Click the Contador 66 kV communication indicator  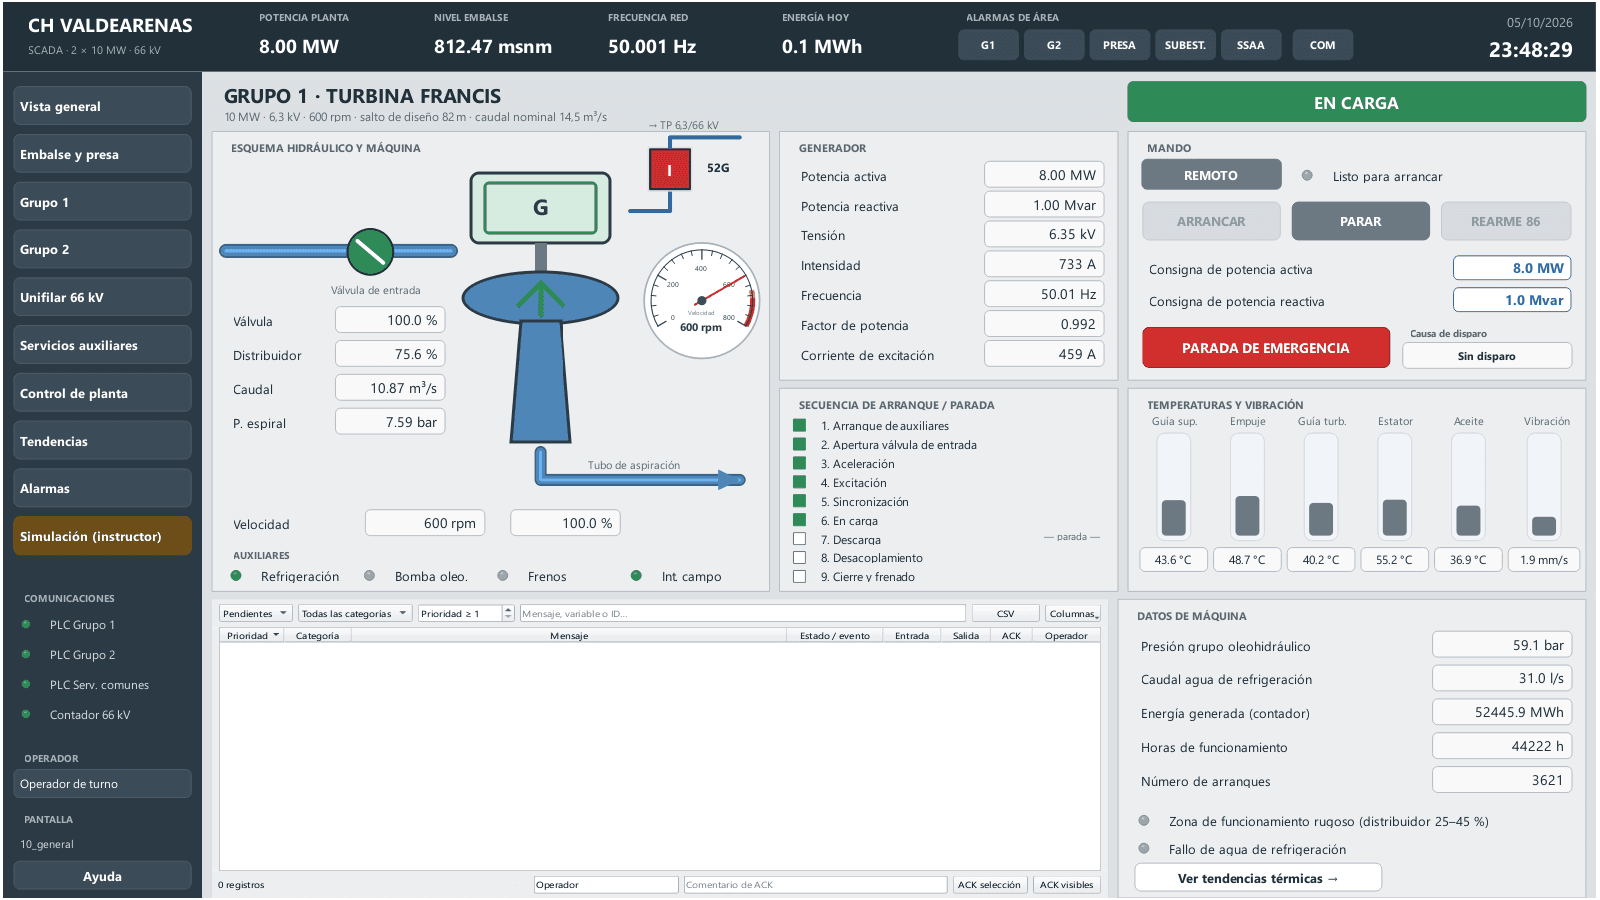[x=26, y=715]
